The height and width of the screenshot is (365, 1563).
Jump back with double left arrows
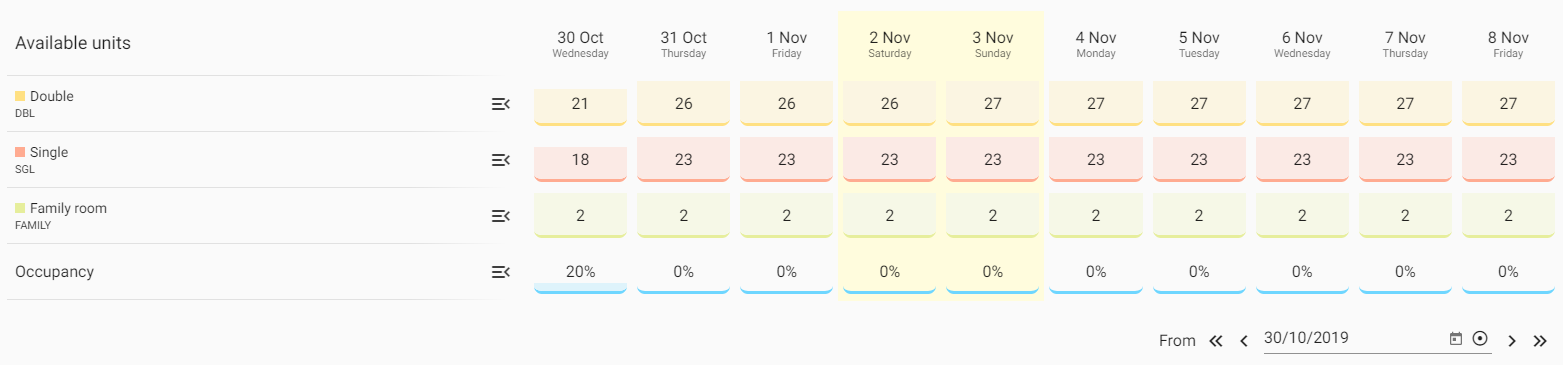pyautogui.click(x=1216, y=340)
